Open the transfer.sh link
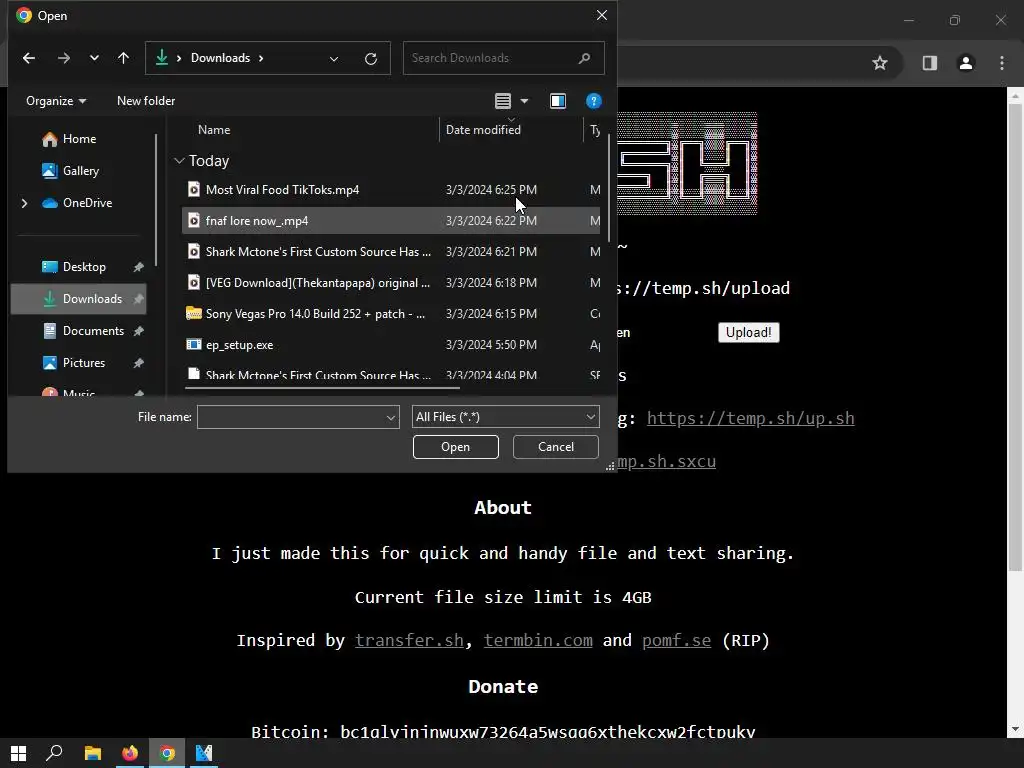Screen dimensions: 1024x768 409,640
